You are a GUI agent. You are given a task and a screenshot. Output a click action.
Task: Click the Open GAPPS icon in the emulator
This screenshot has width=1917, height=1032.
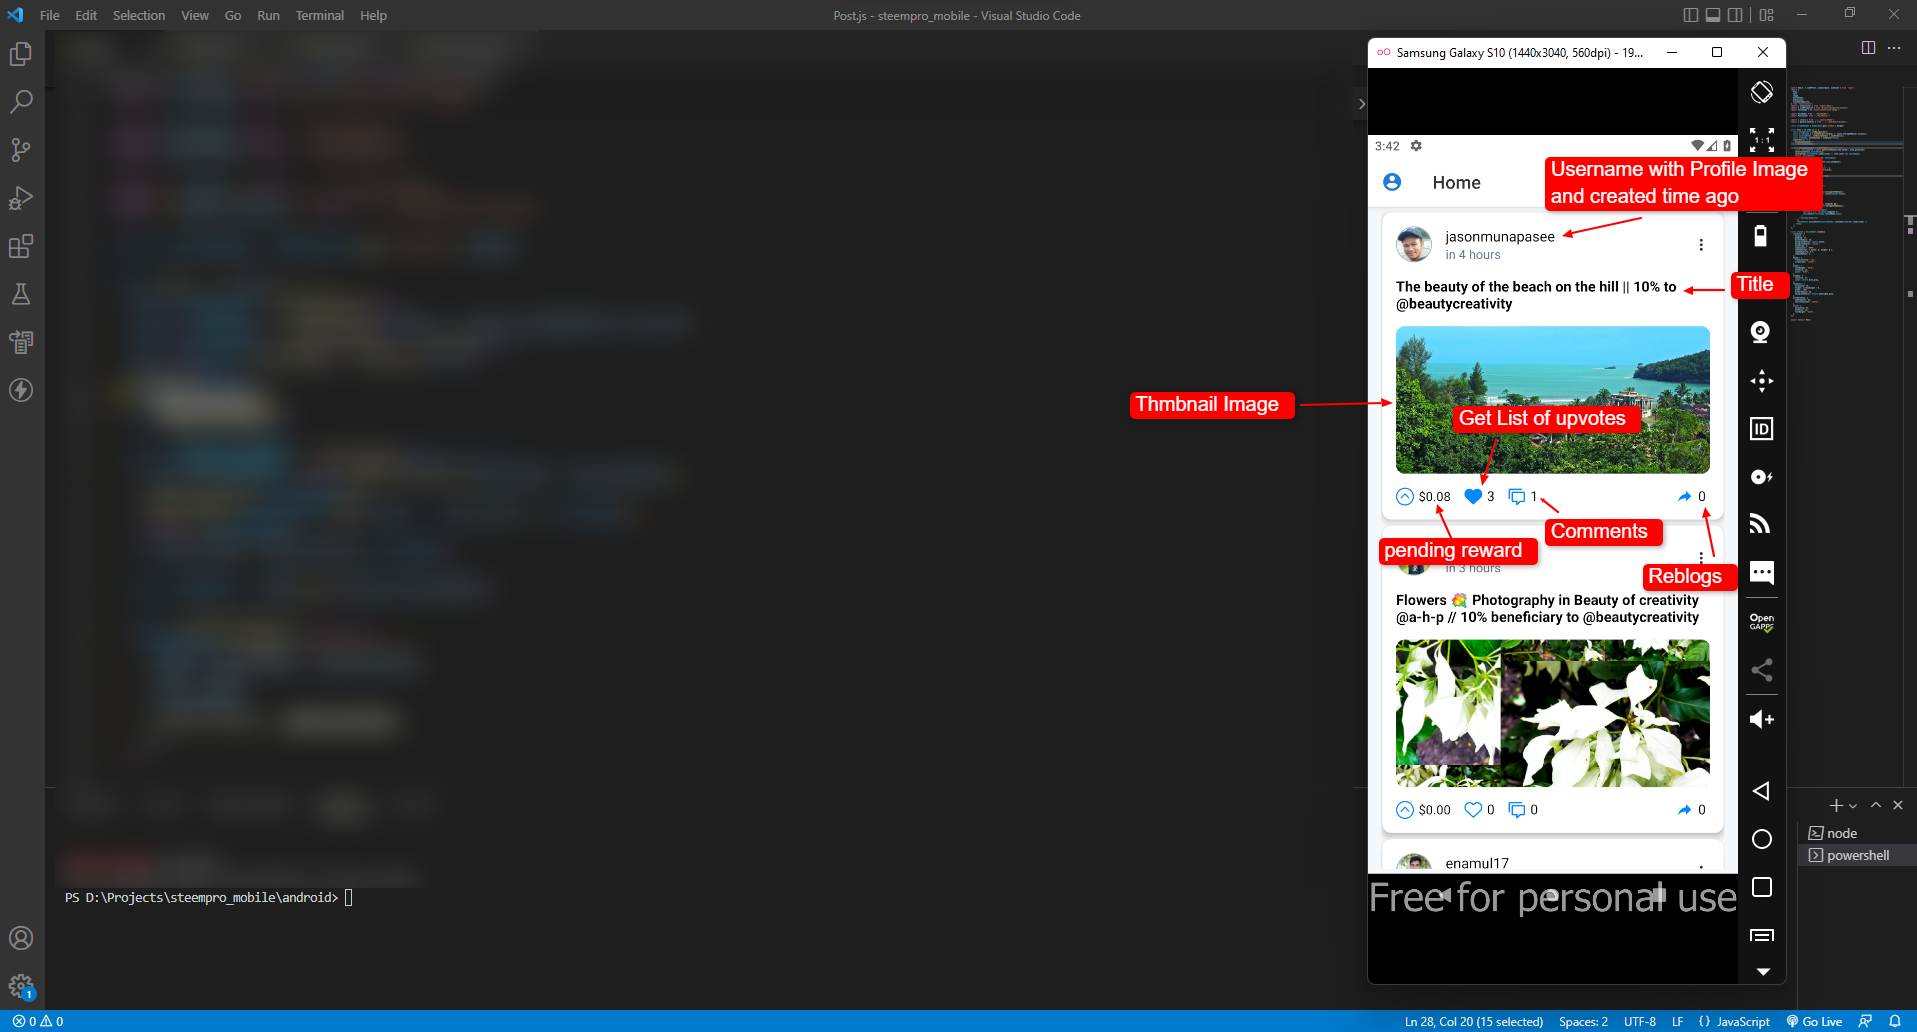(x=1762, y=621)
